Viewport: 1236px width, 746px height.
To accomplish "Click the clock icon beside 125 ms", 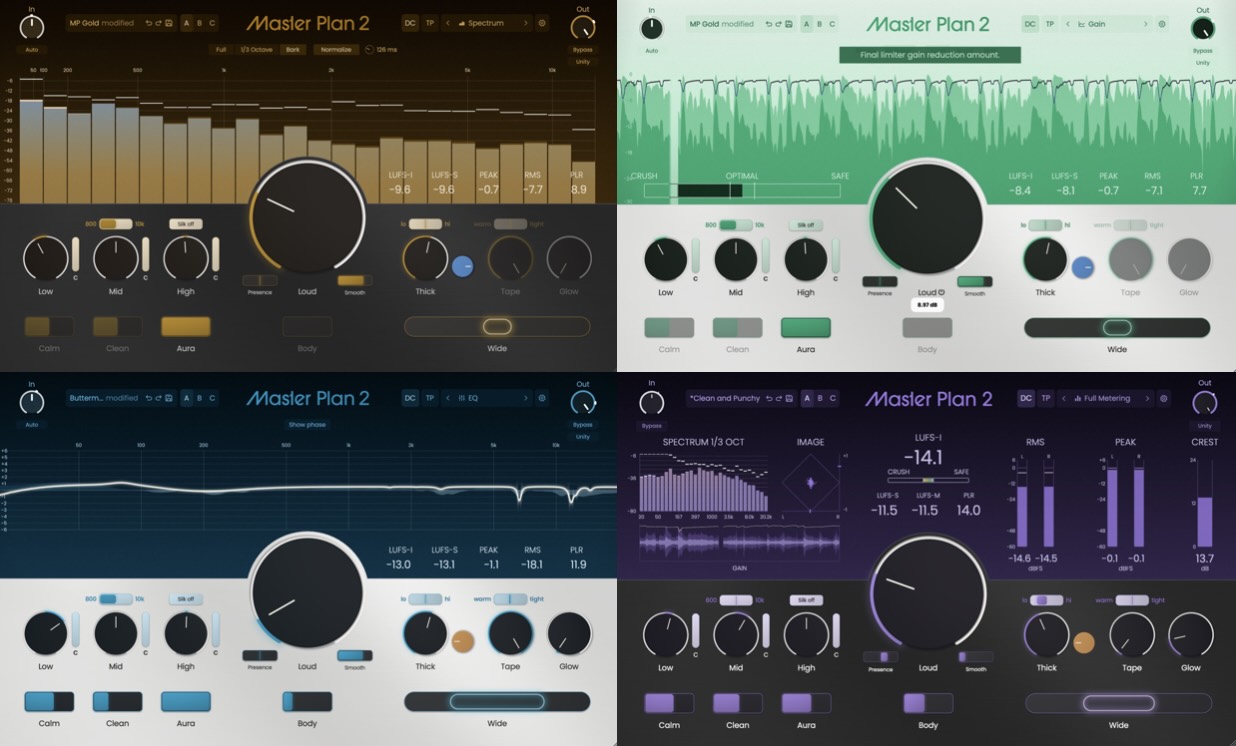I will 368,49.
